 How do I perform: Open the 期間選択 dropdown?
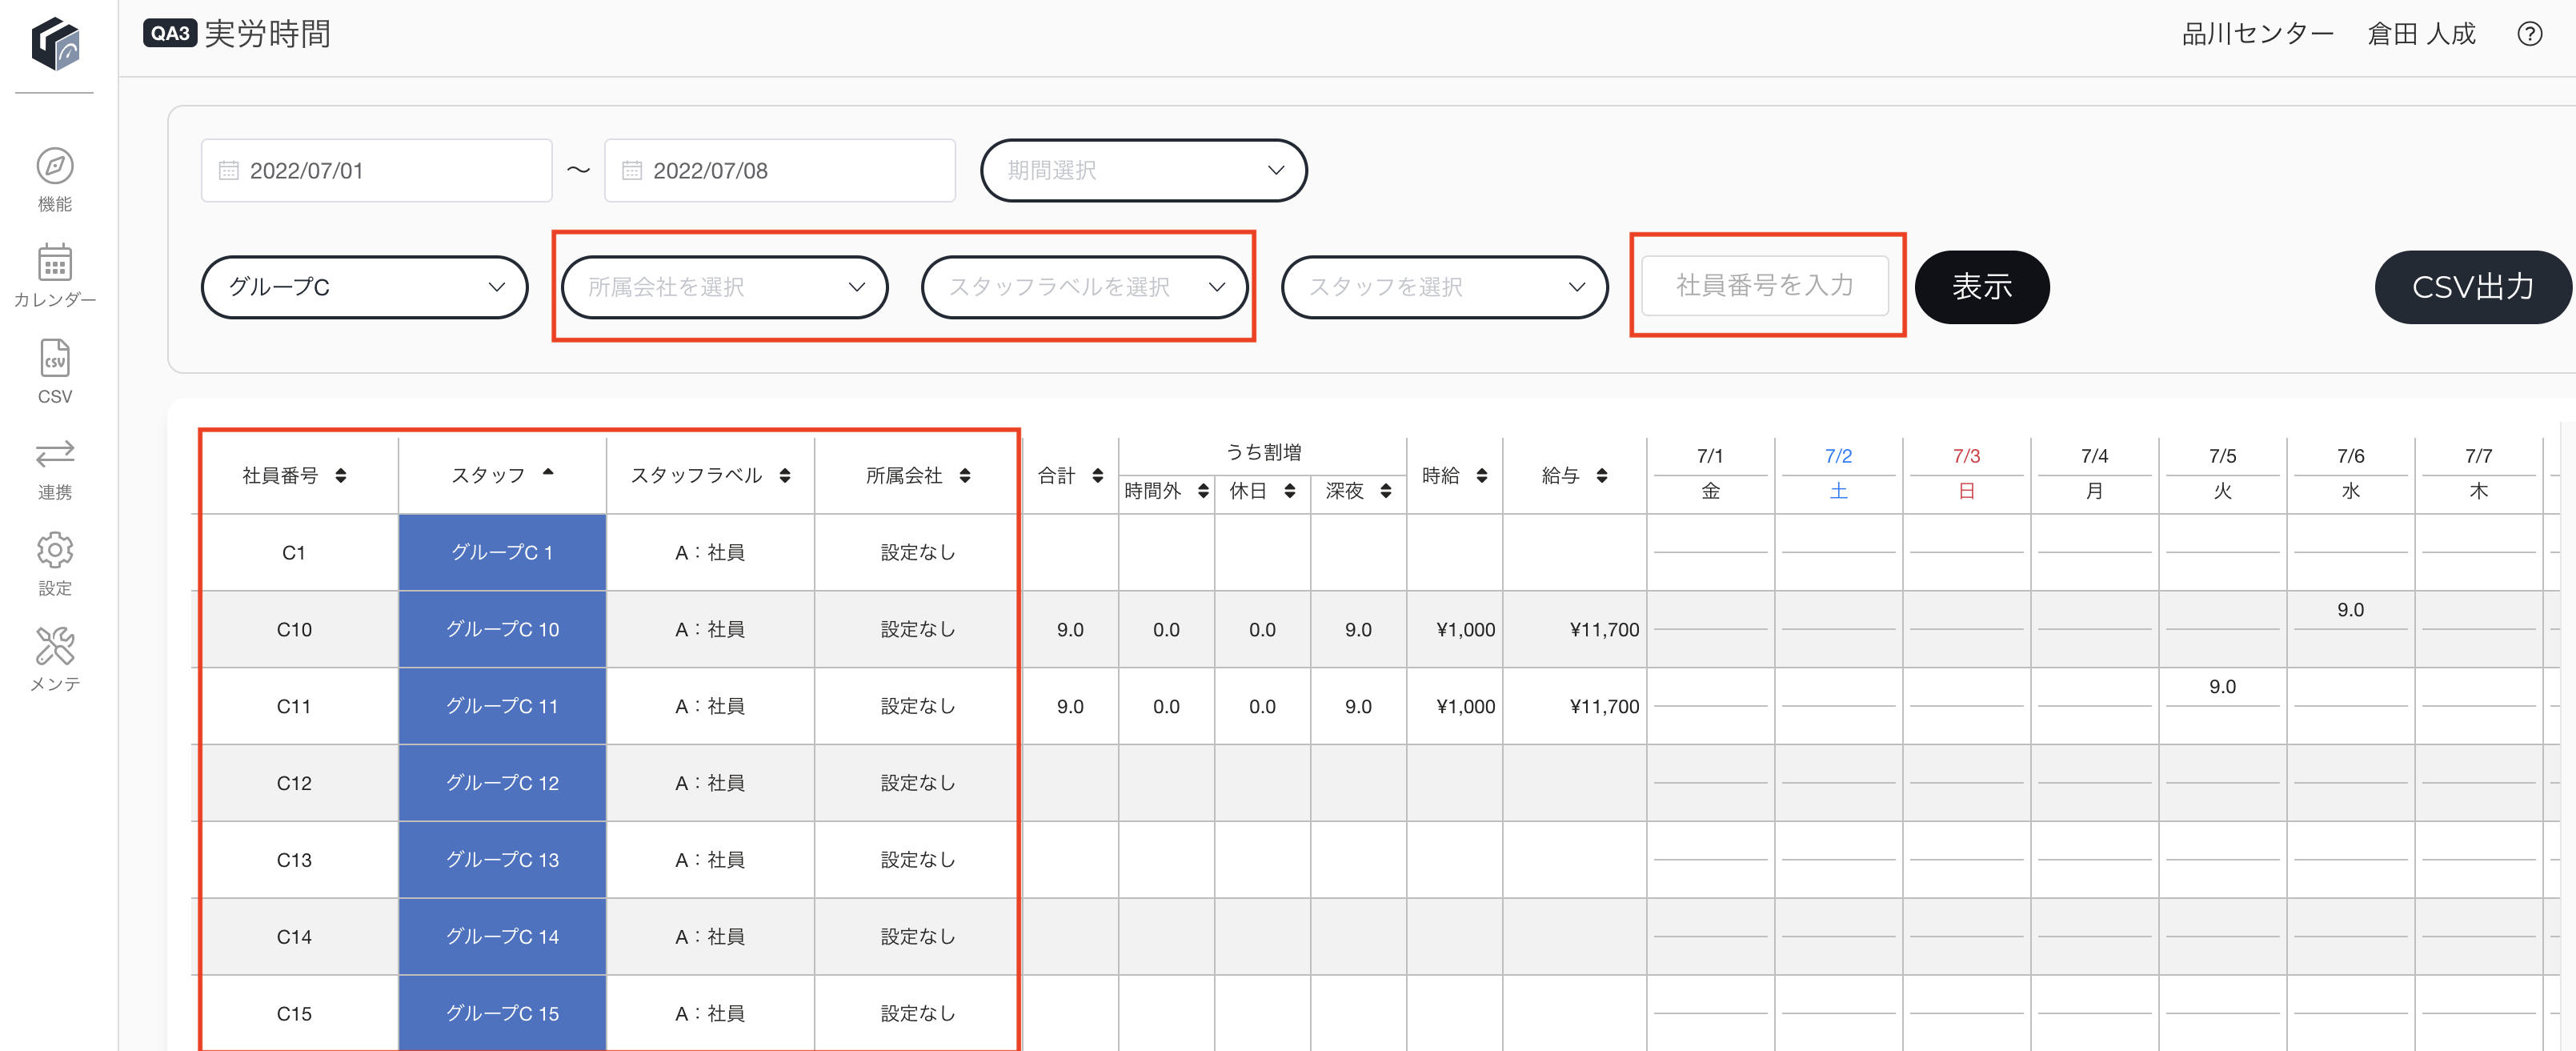[x=1144, y=171]
